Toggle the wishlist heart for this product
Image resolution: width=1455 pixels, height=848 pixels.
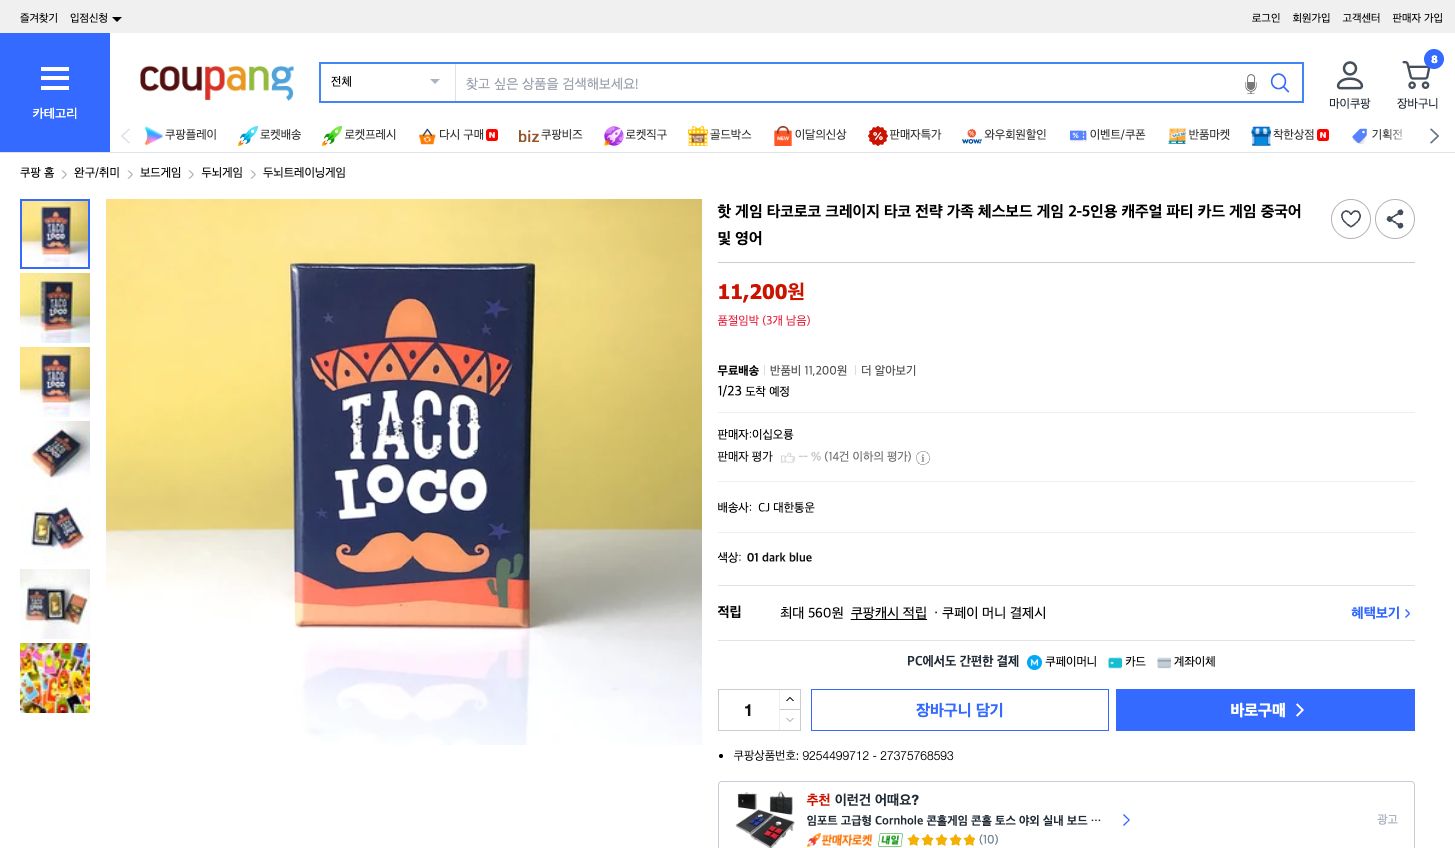[x=1351, y=219]
